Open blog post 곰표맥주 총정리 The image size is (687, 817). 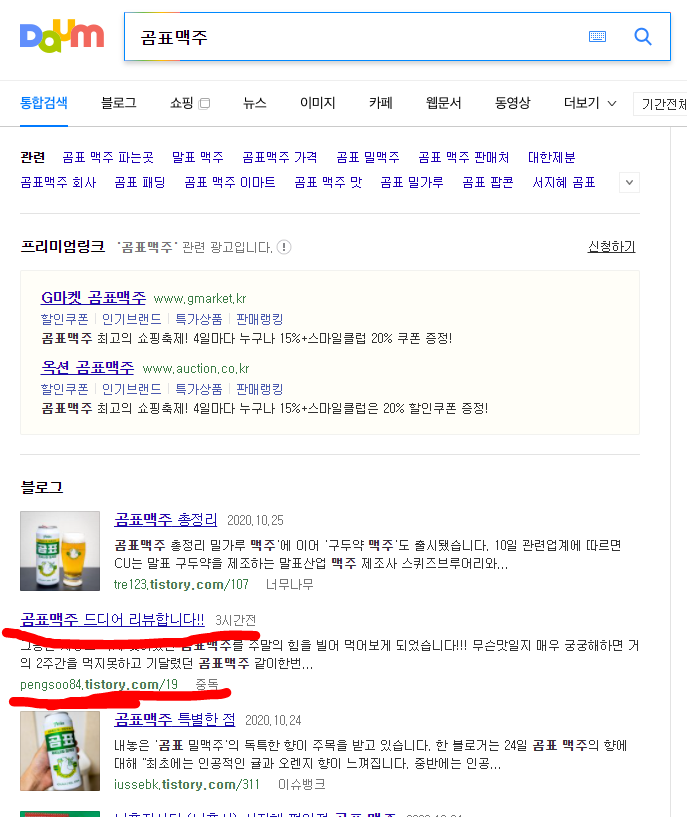(166, 519)
